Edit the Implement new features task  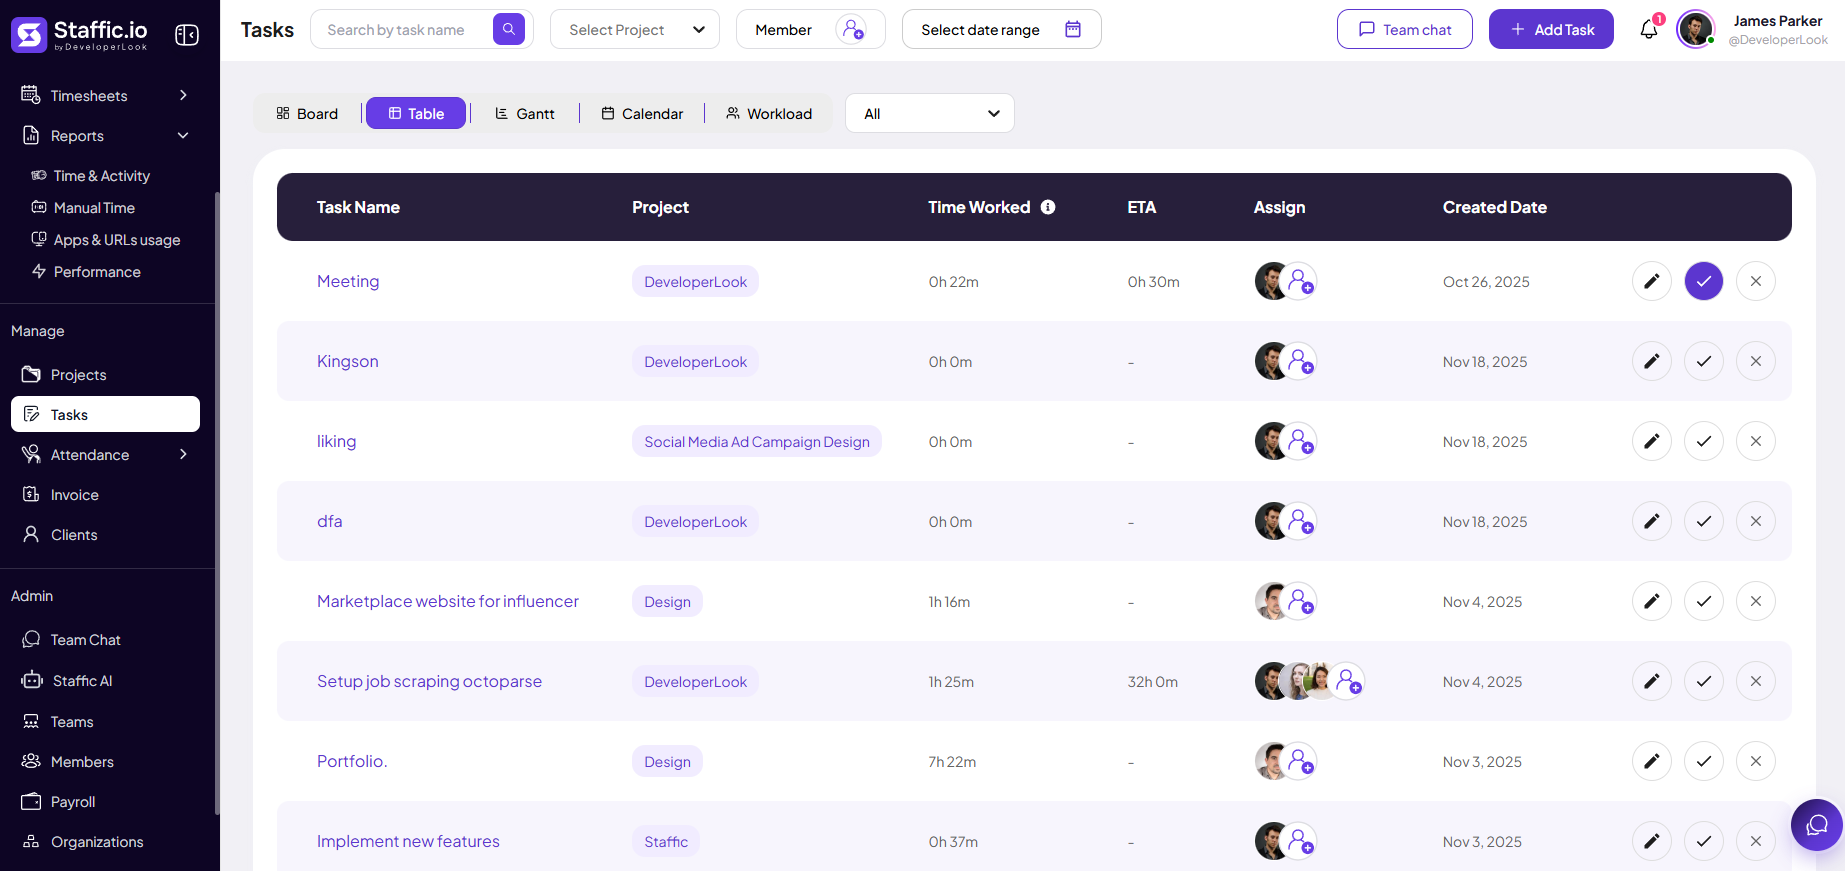tap(1652, 841)
